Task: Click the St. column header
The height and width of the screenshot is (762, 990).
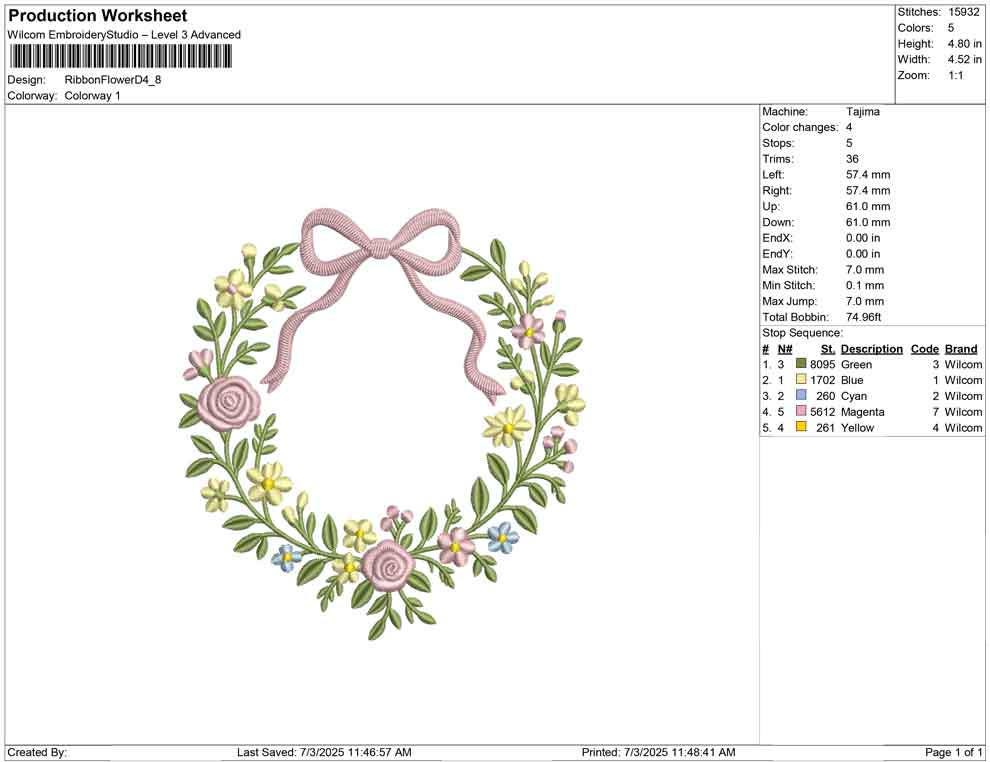Action: (827, 348)
